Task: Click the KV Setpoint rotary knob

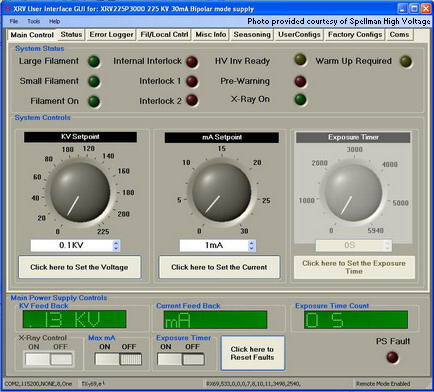Action: coord(80,192)
